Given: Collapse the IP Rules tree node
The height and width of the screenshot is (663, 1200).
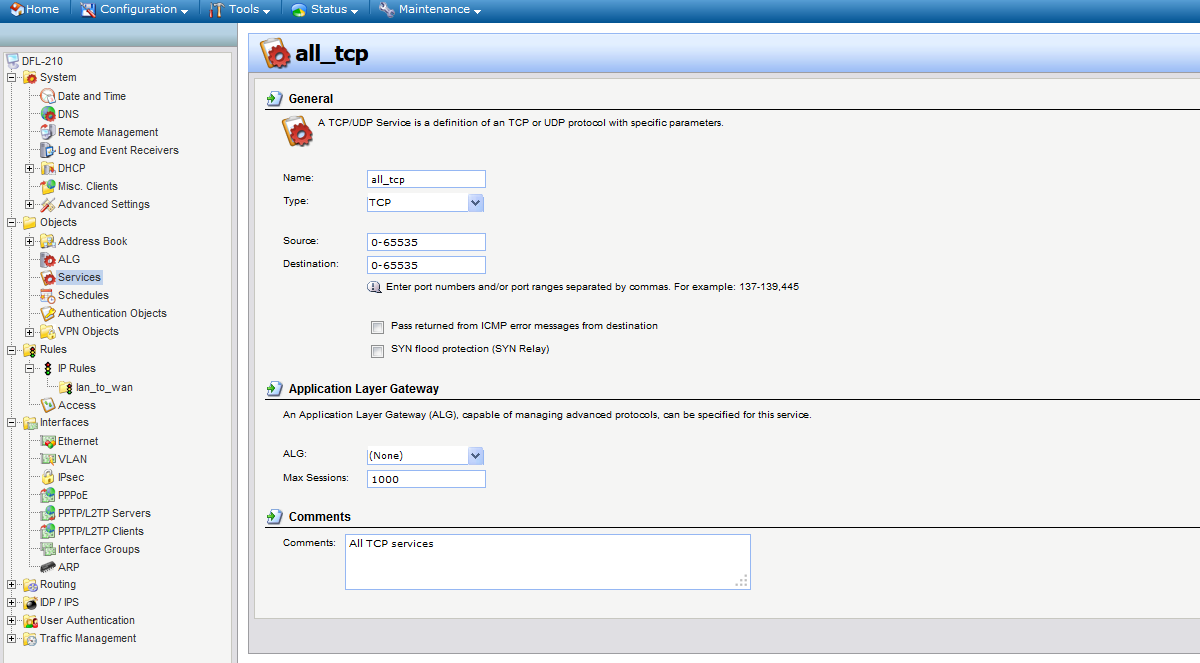Looking at the screenshot, I should [x=30, y=368].
